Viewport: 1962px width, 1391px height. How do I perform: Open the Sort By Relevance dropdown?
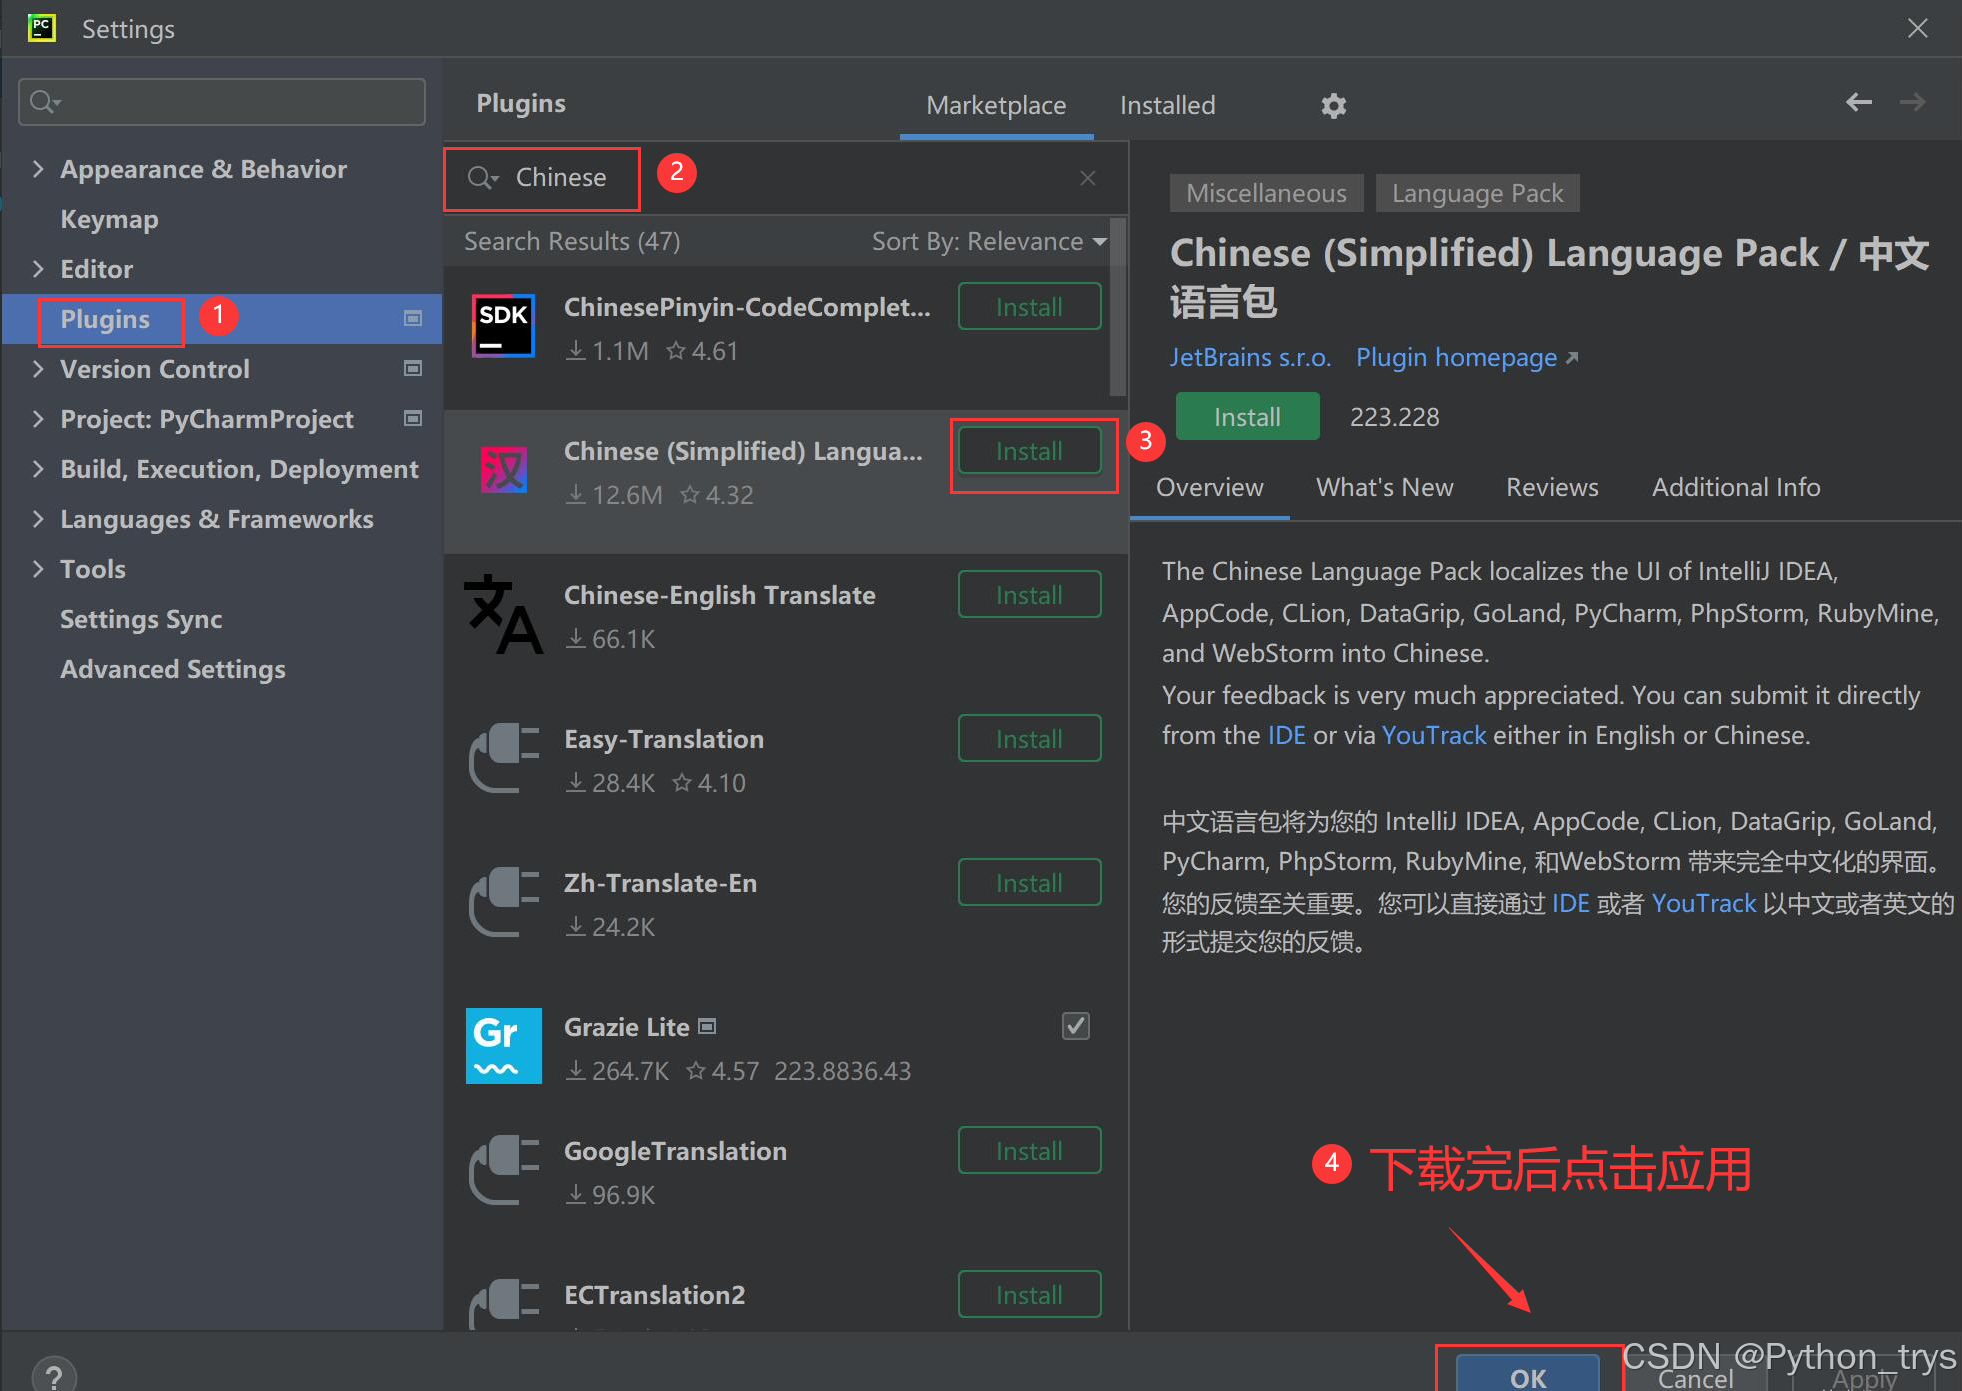tap(988, 242)
